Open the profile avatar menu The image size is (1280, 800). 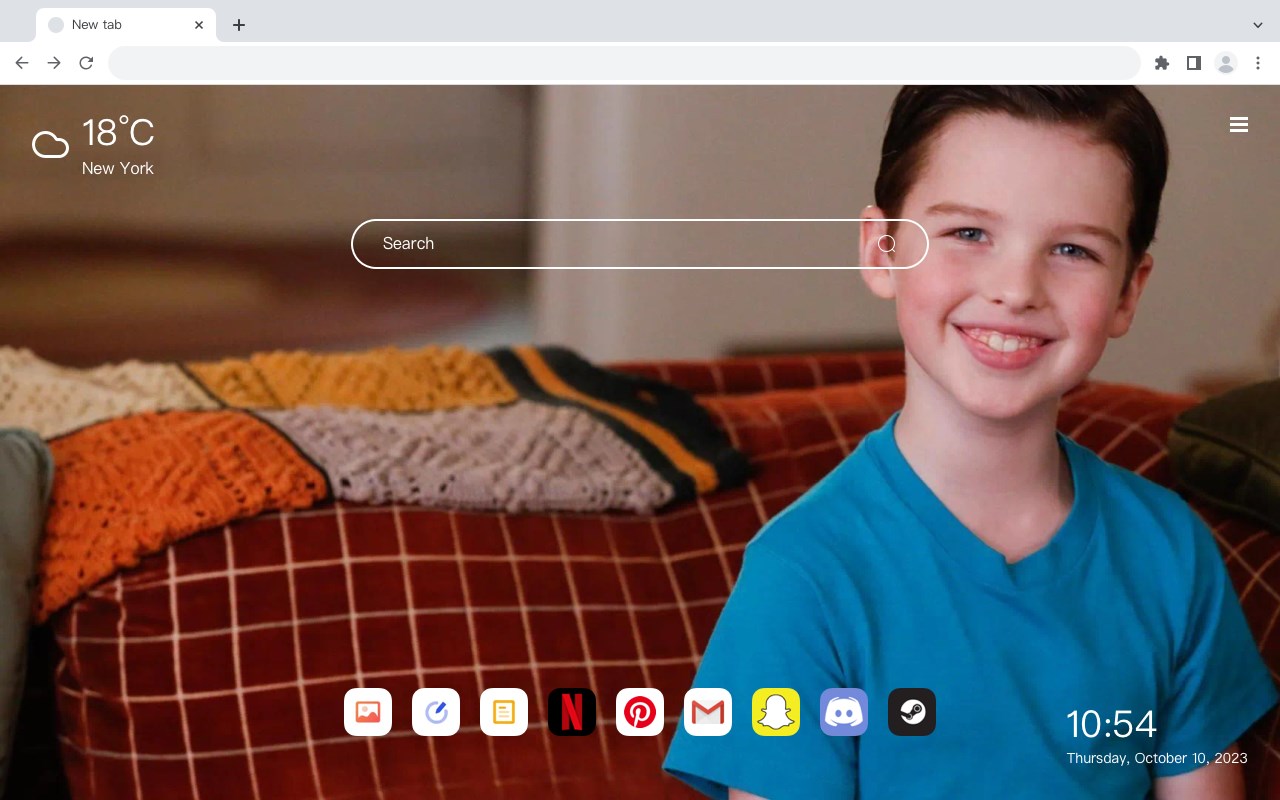(x=1226, y=63)
